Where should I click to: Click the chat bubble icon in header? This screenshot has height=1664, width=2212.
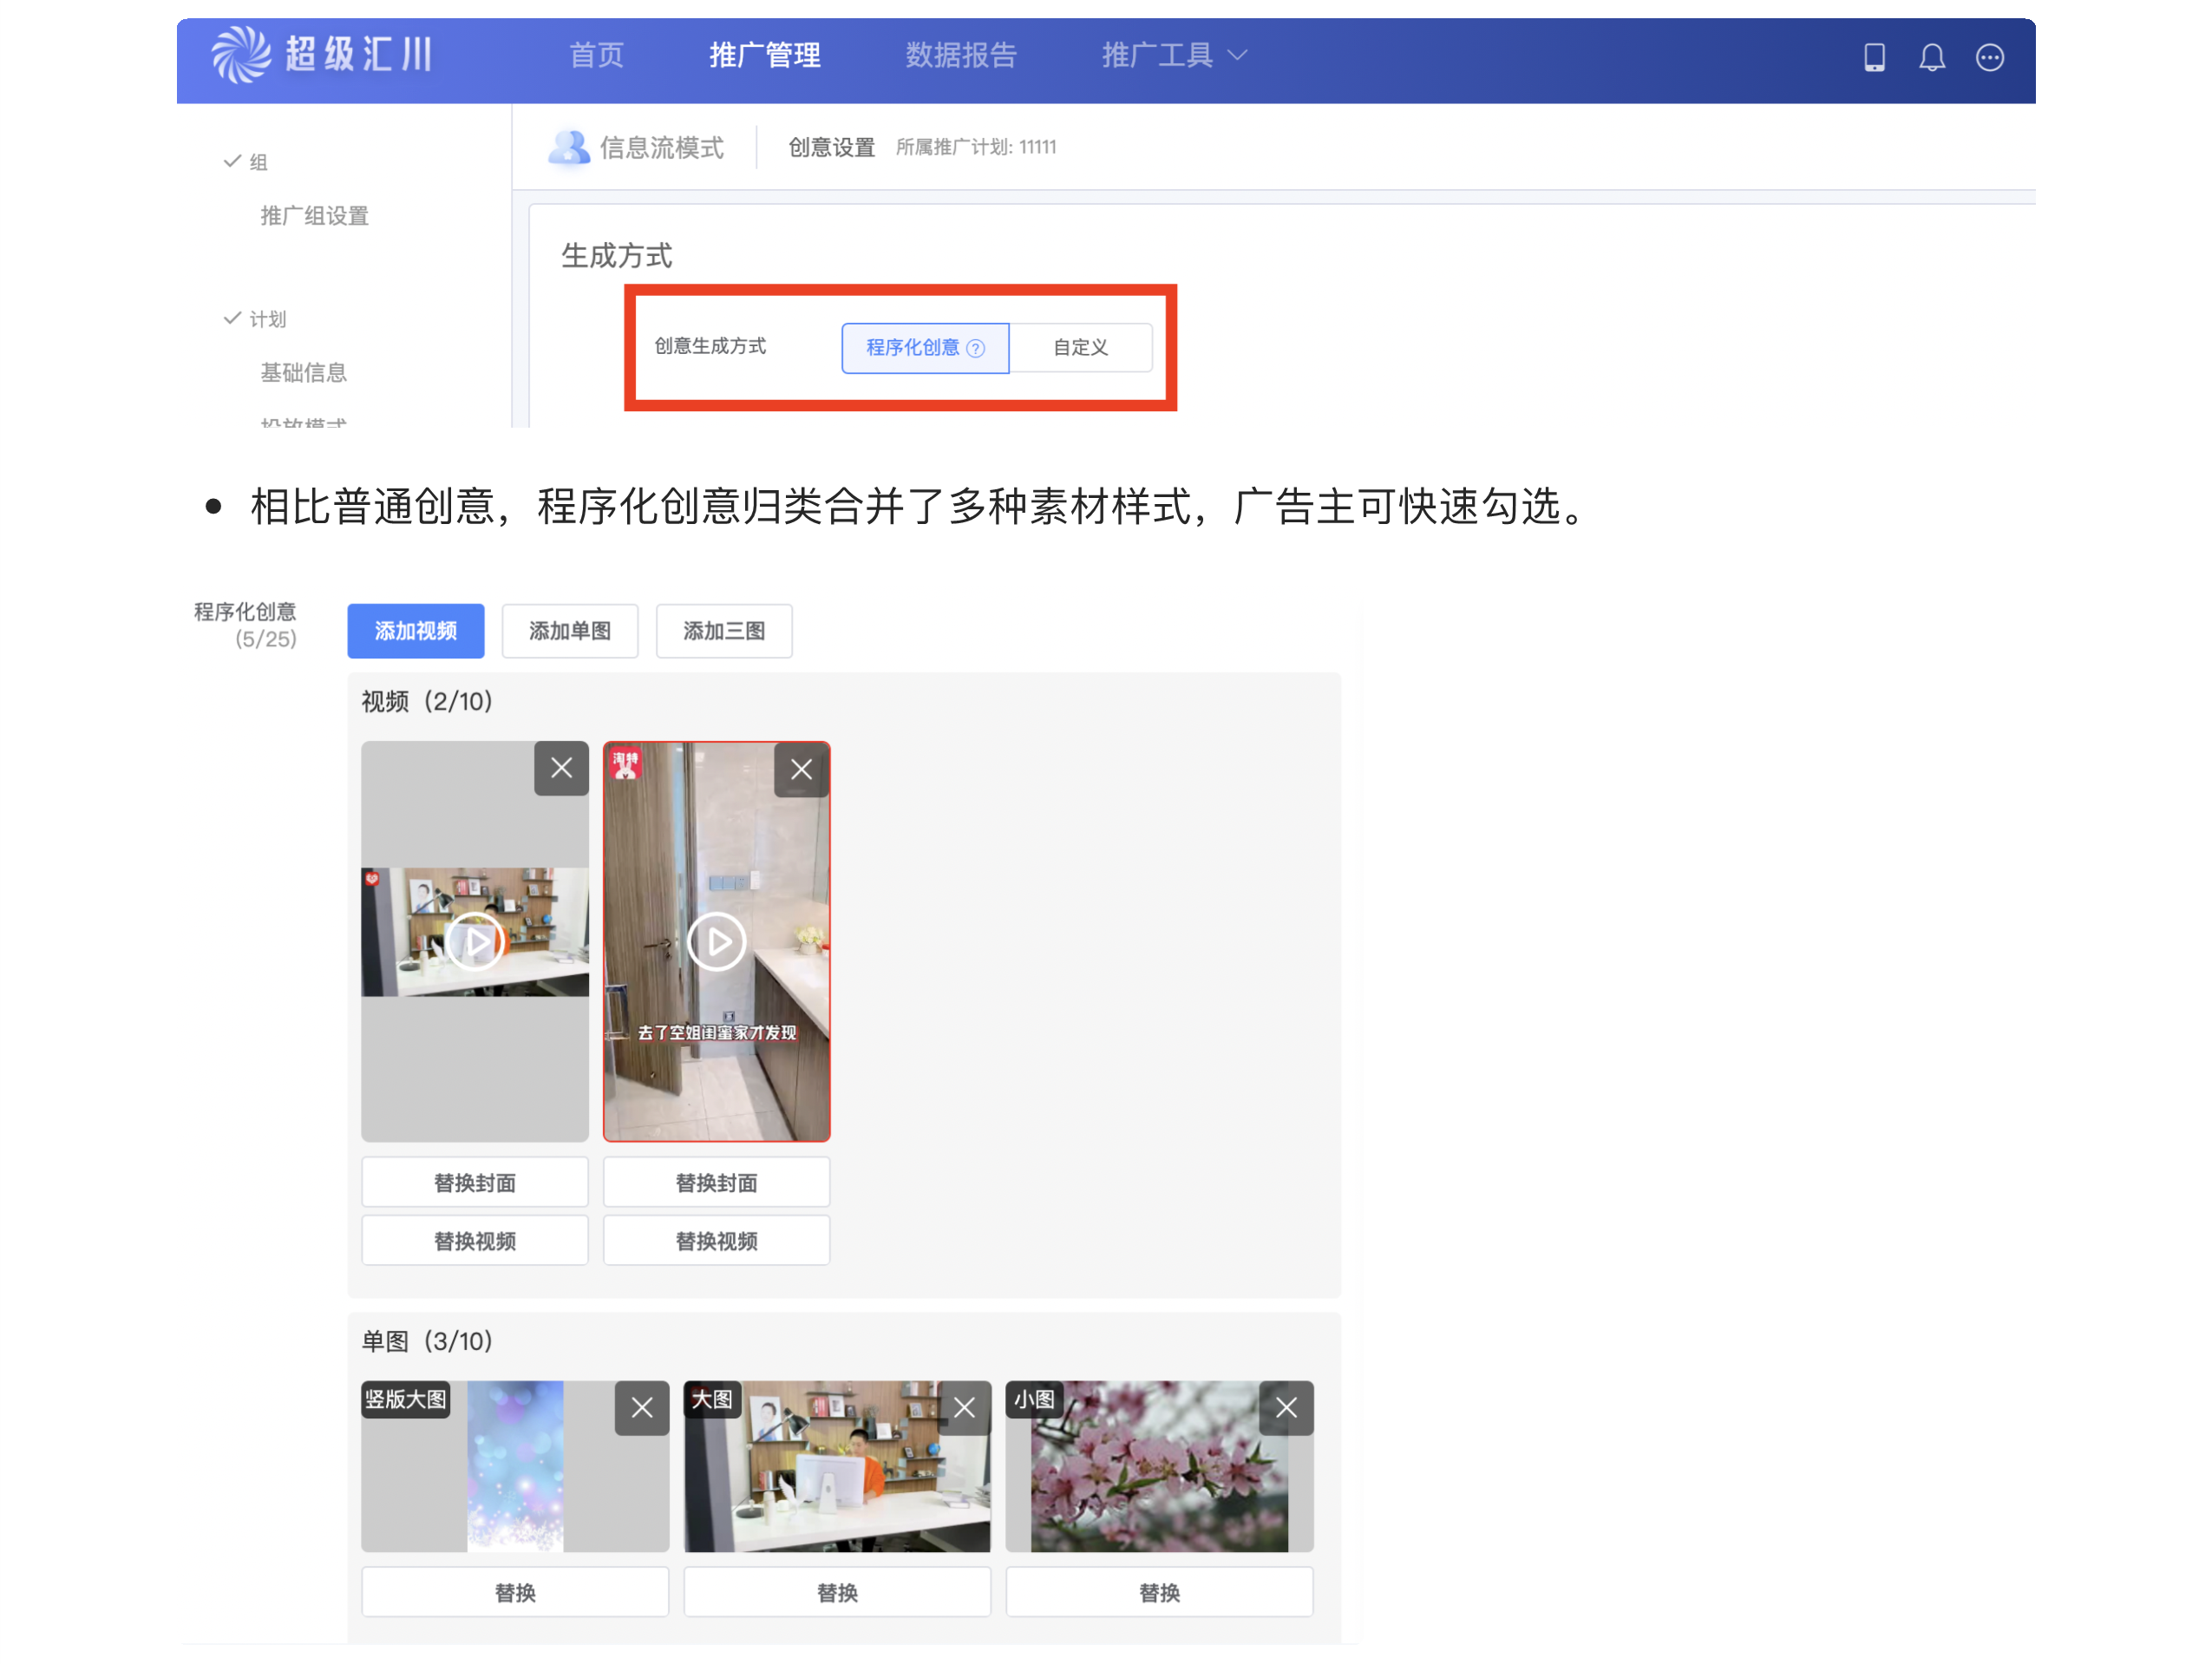coord(1989,57)
